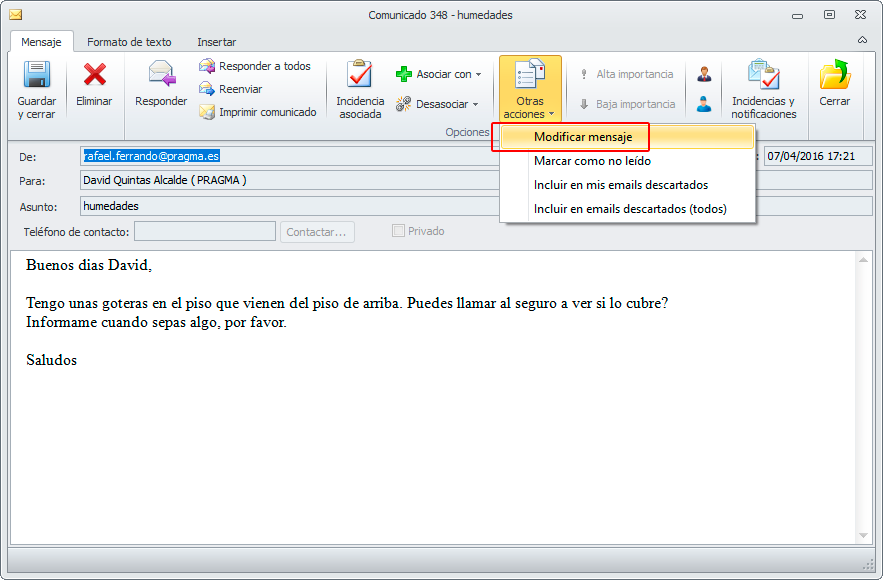Click the Guardar y cerrar floppy icon

(x=37, y=74)
